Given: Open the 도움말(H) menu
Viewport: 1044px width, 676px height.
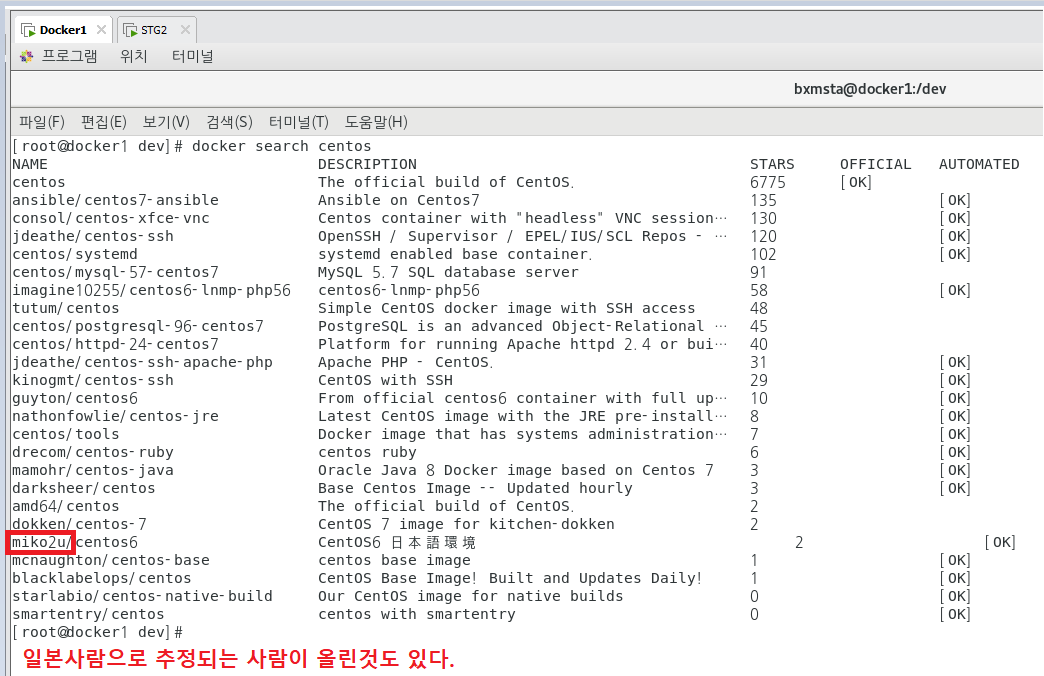Looking at the screenshot, I should pyautogui.click(x=376, y=122).
